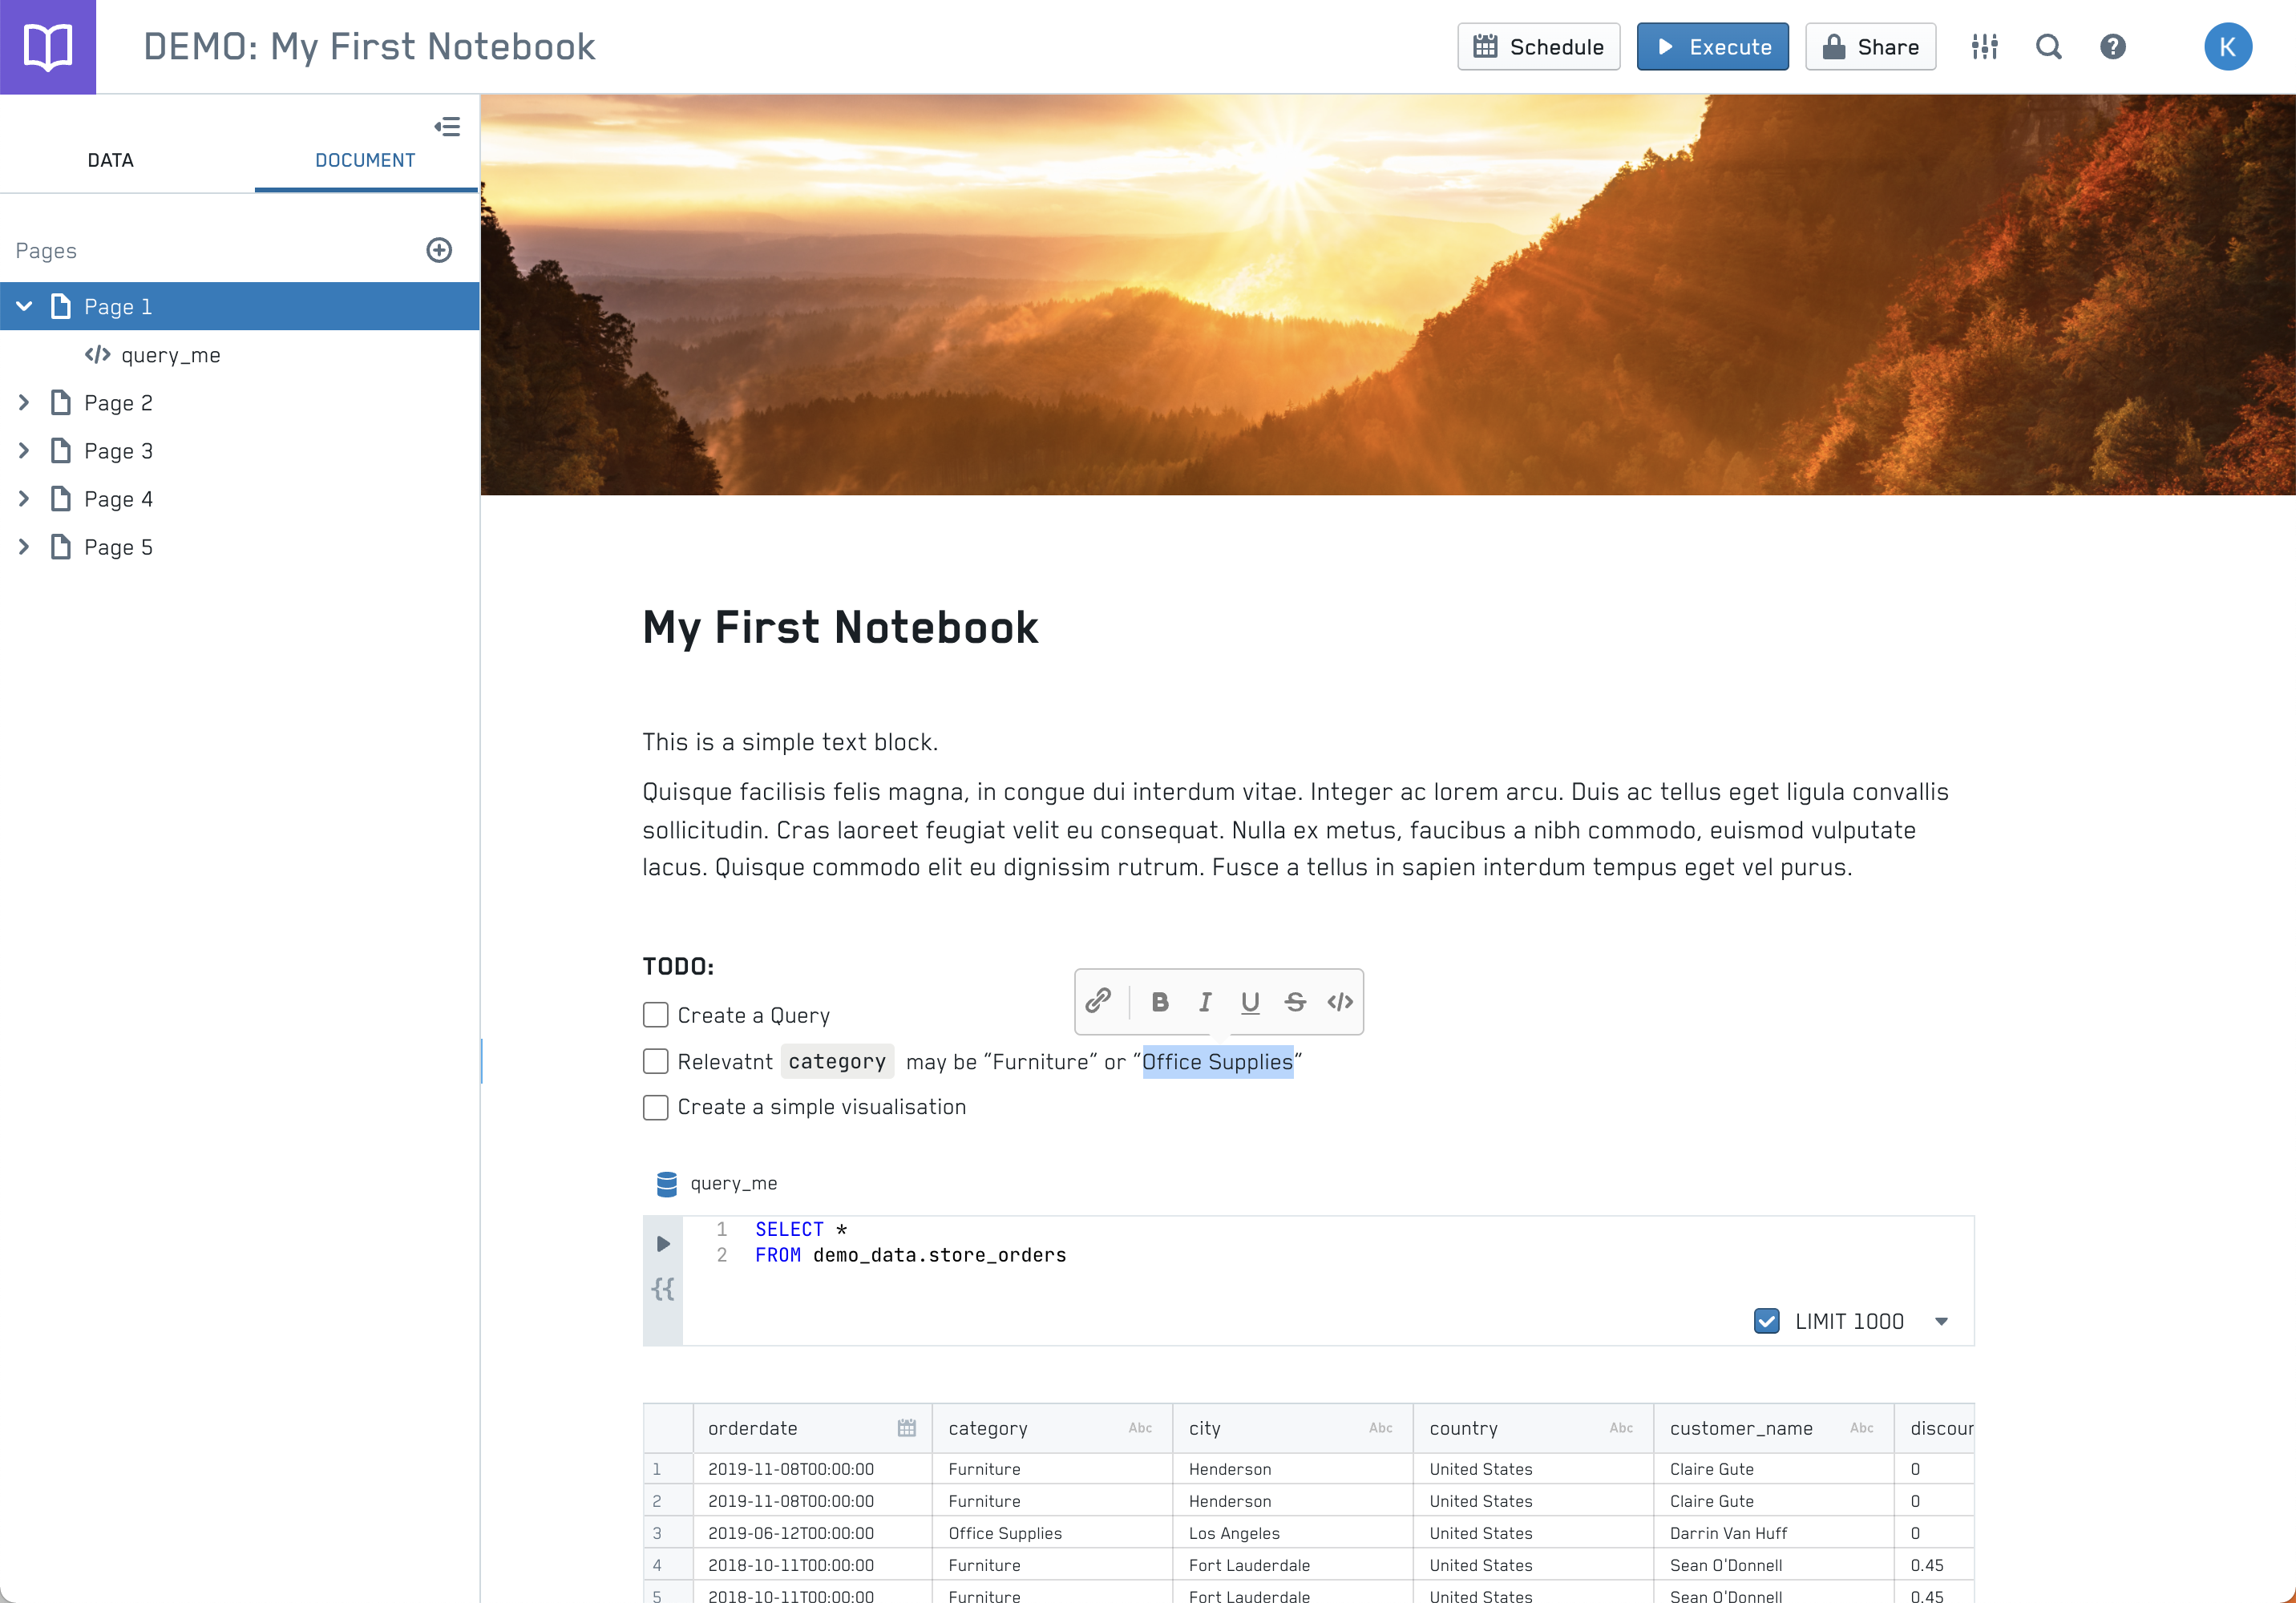The width and height of the screenshot is (2296, 1603).
Task: Check the Create a Query todo item
Action: tap(655, 1015)
